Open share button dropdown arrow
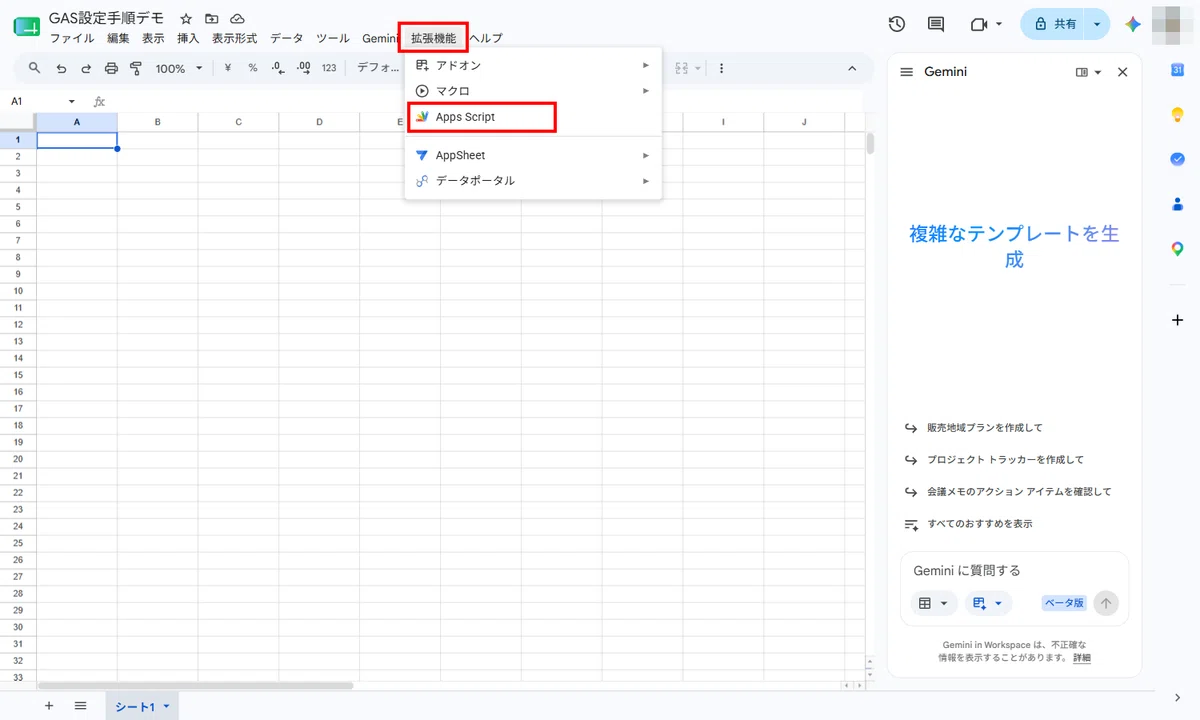 click(x=1098, y=24)
